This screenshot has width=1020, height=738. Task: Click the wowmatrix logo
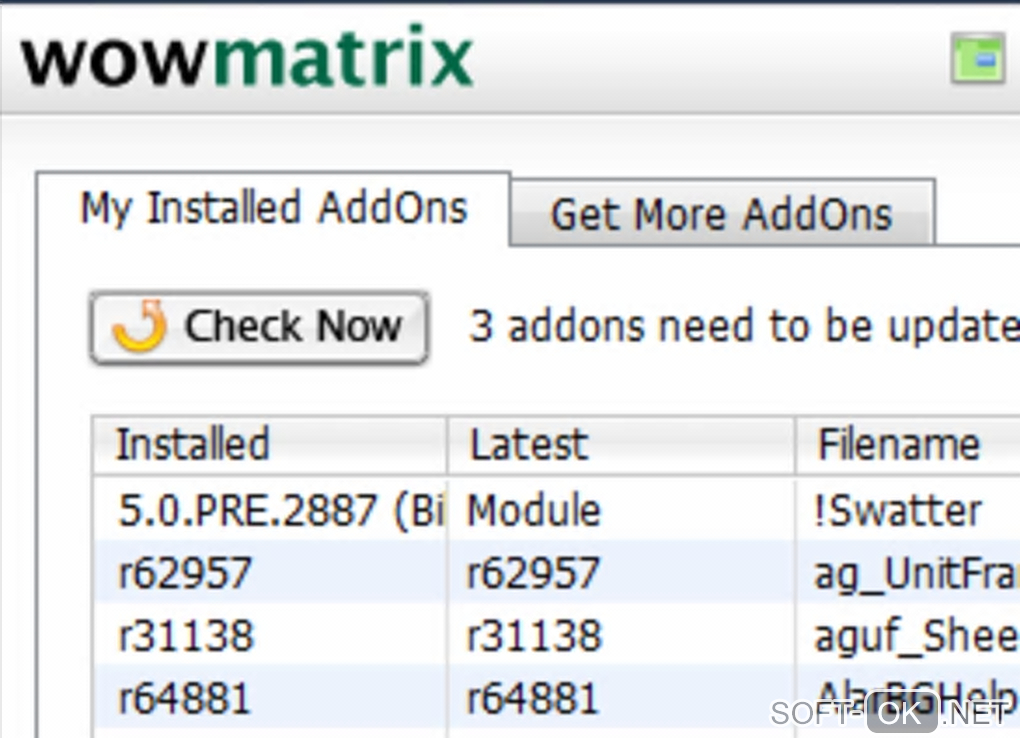point(247,57)
